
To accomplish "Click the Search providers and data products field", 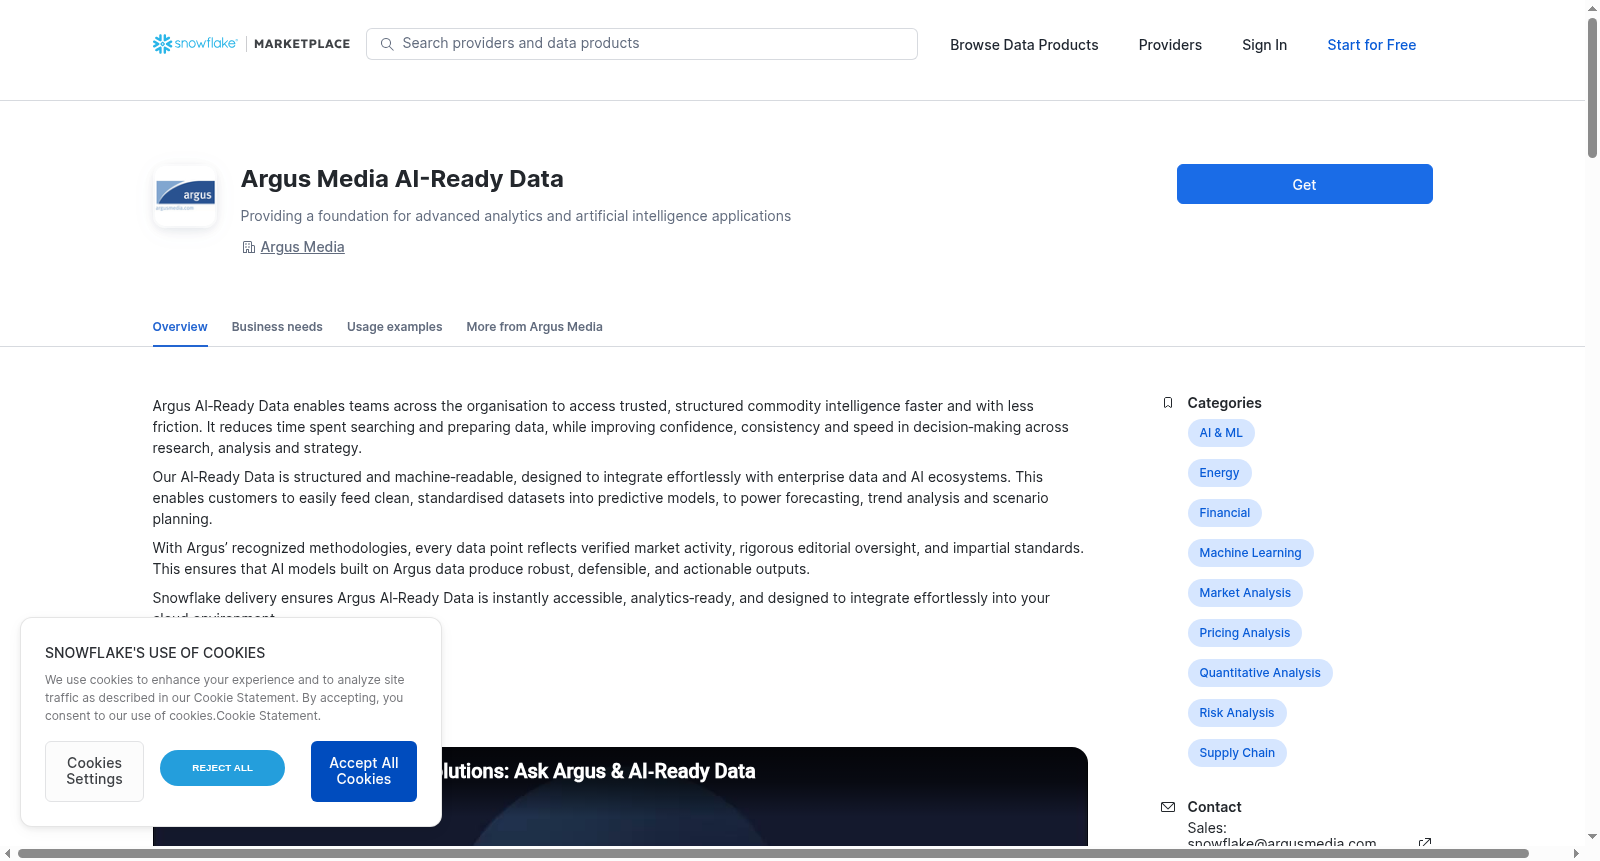I will coord(642,44).
